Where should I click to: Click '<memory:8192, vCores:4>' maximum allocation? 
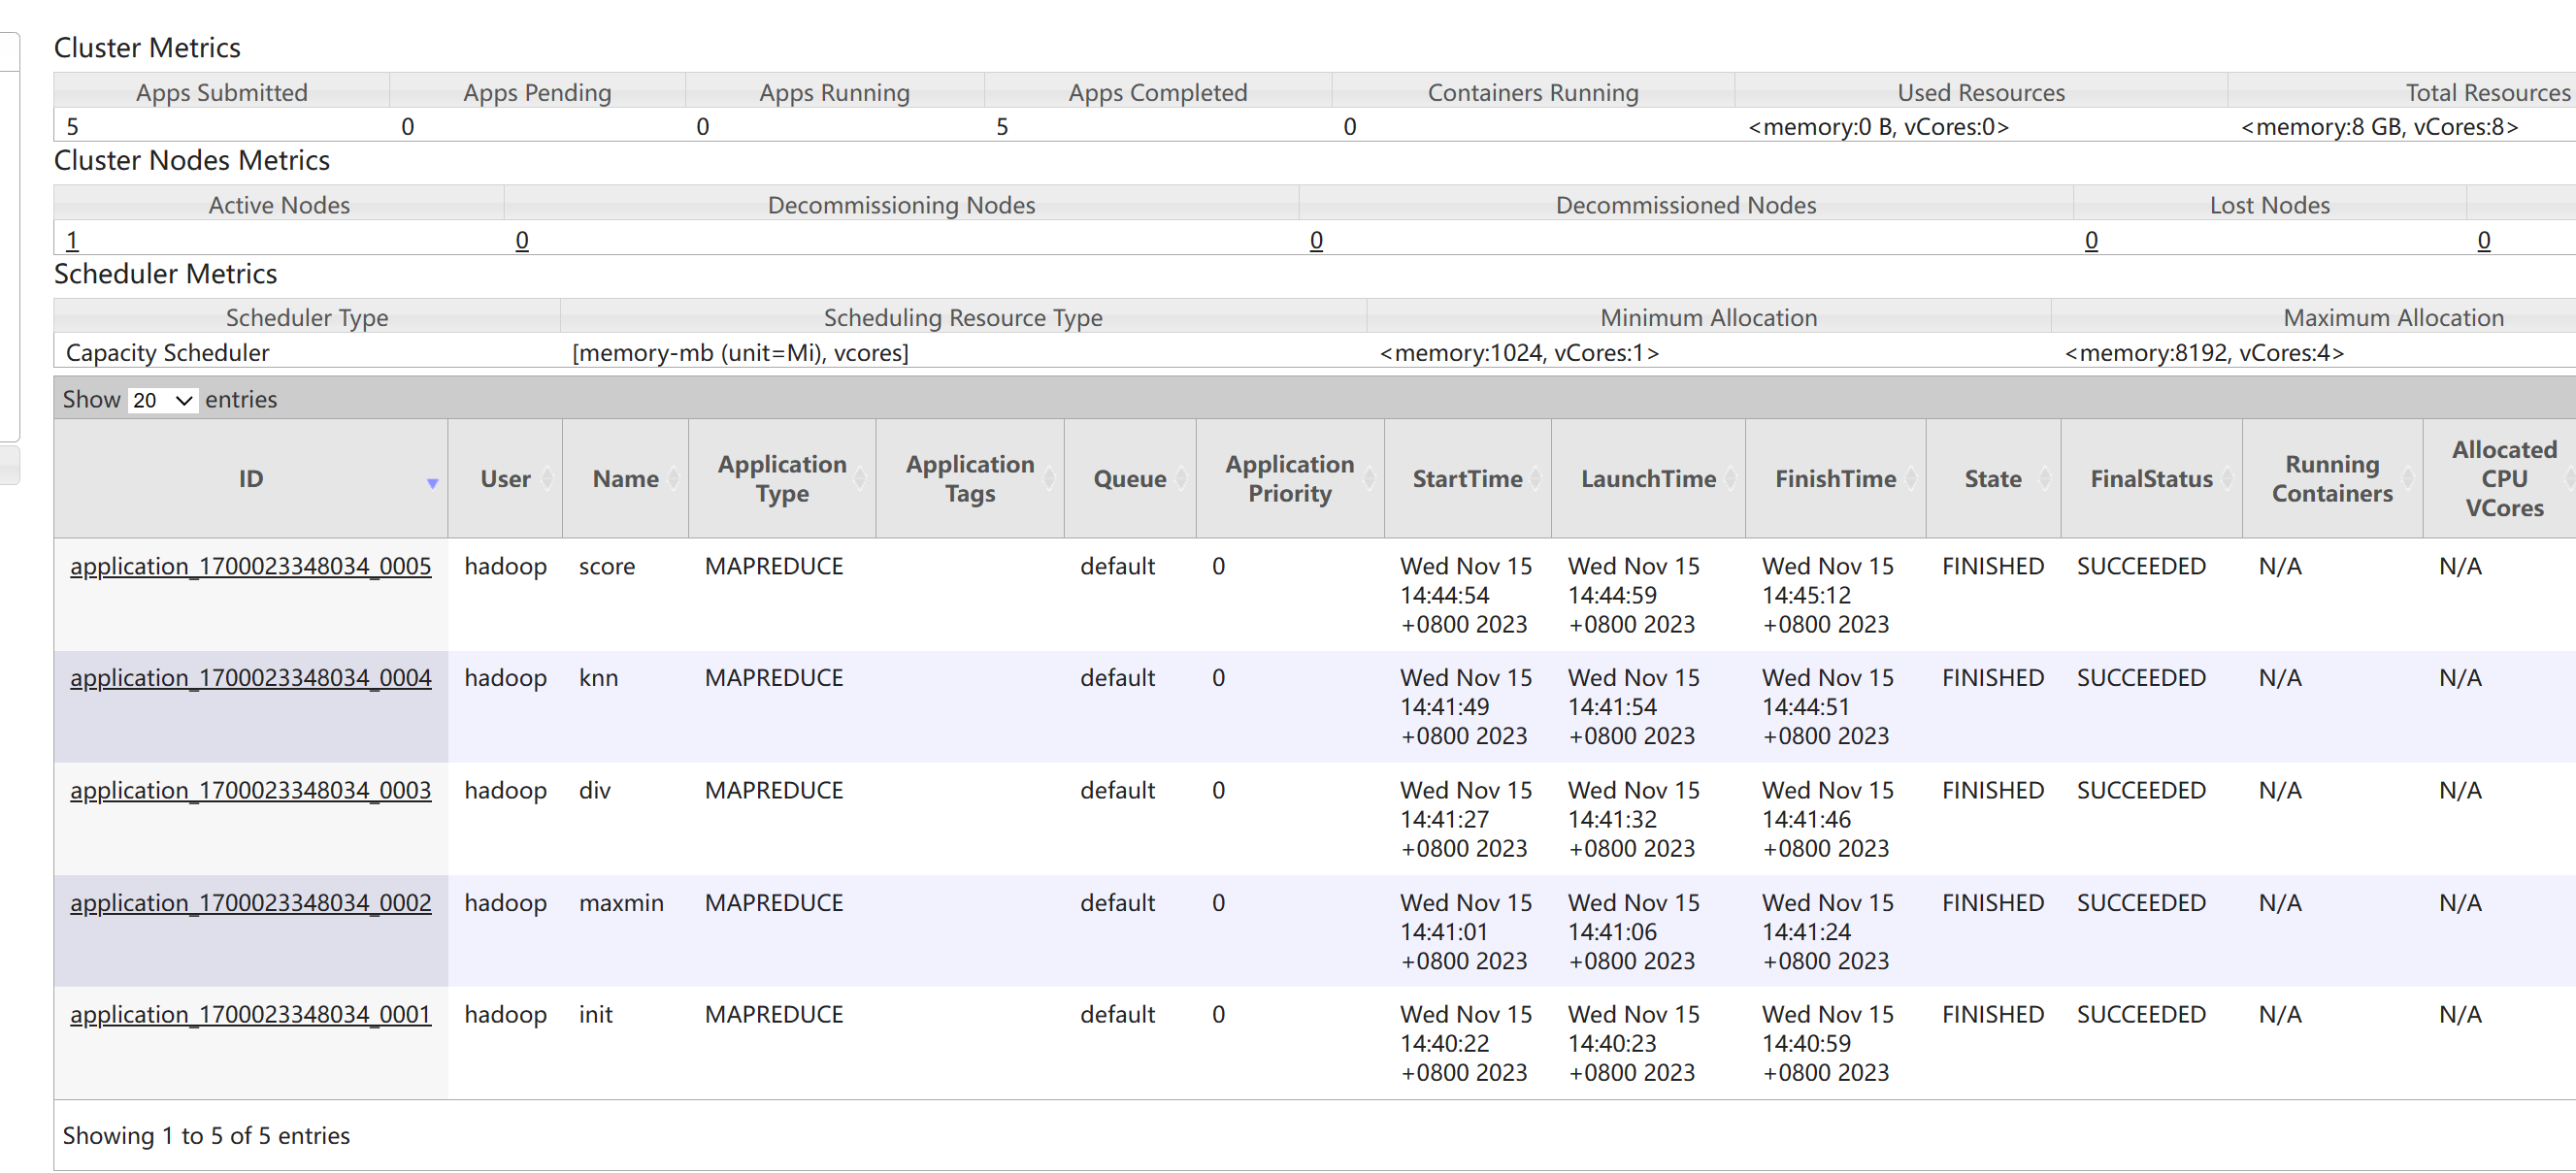[2204, 353]
